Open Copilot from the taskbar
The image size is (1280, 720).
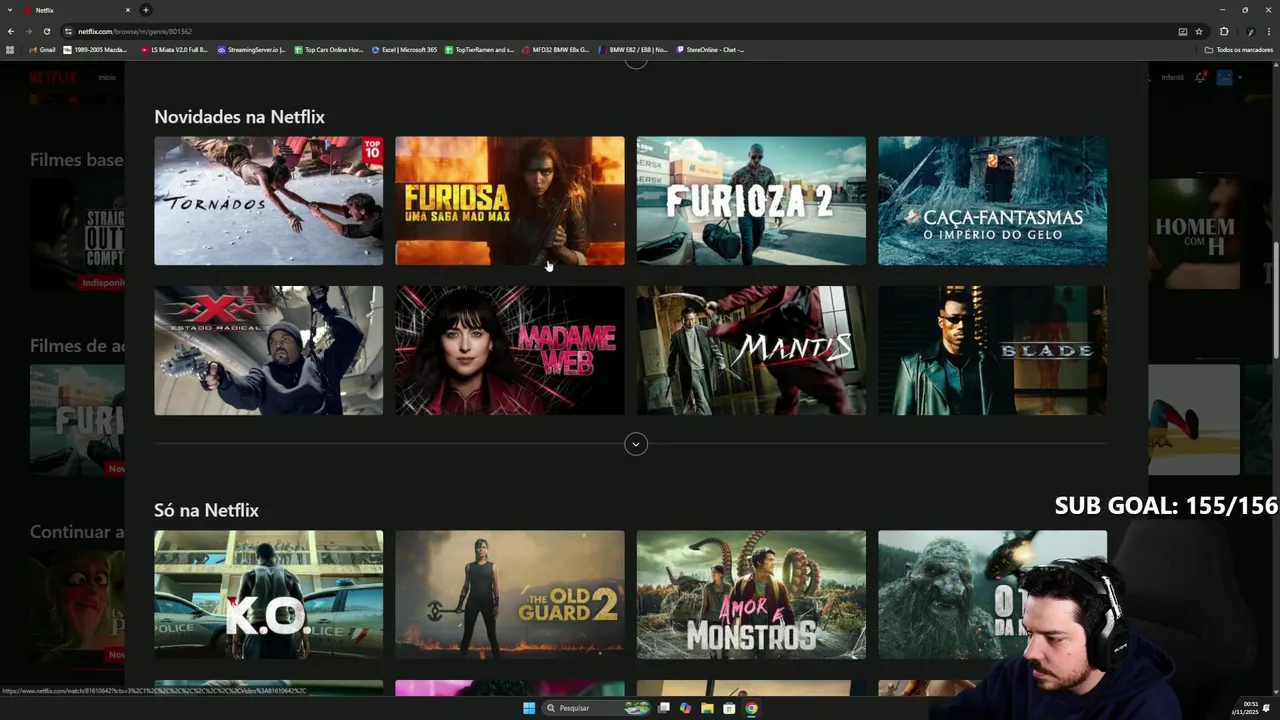tap(685, 708)
